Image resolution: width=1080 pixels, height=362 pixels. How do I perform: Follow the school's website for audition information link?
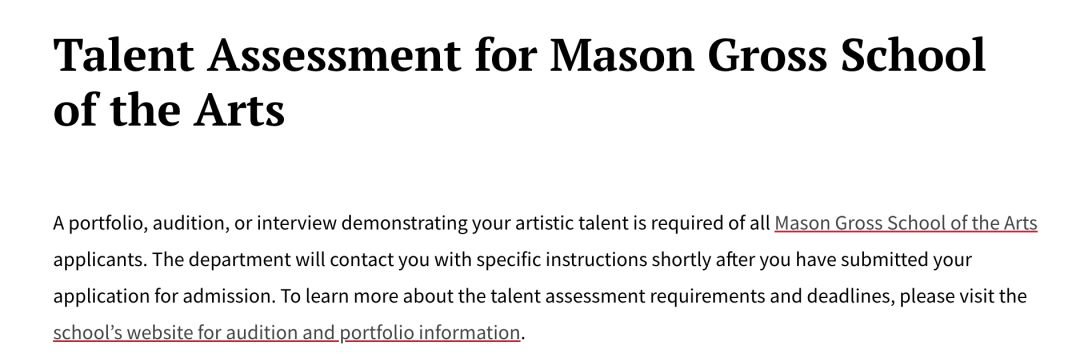pos(287,333)
